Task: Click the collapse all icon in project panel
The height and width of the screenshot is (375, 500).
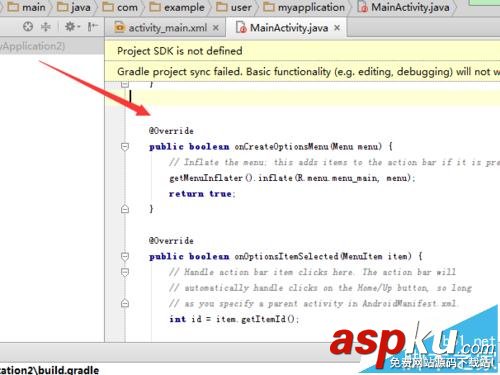Action: (46, 26)
